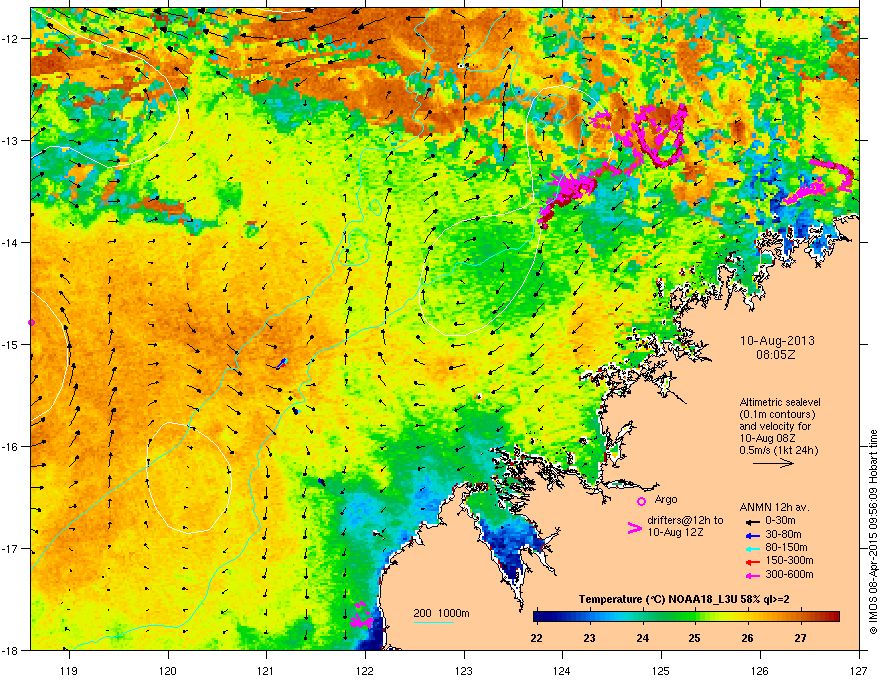Click the 200 1000m bathymetry label
Image resolution: width=880 pixels, height=680 pixels.
(442, 613)
